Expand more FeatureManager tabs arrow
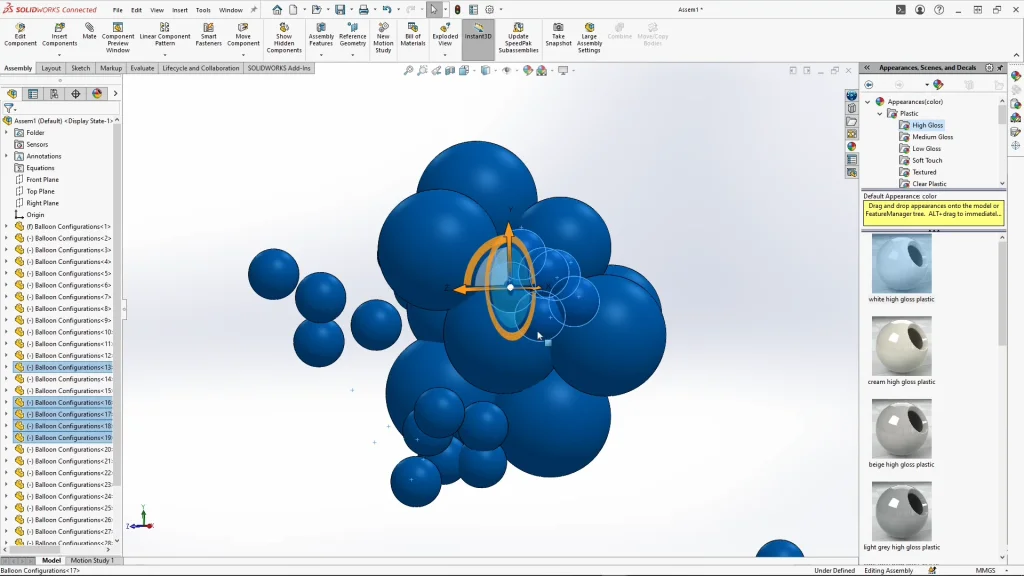 pos(116,94)
